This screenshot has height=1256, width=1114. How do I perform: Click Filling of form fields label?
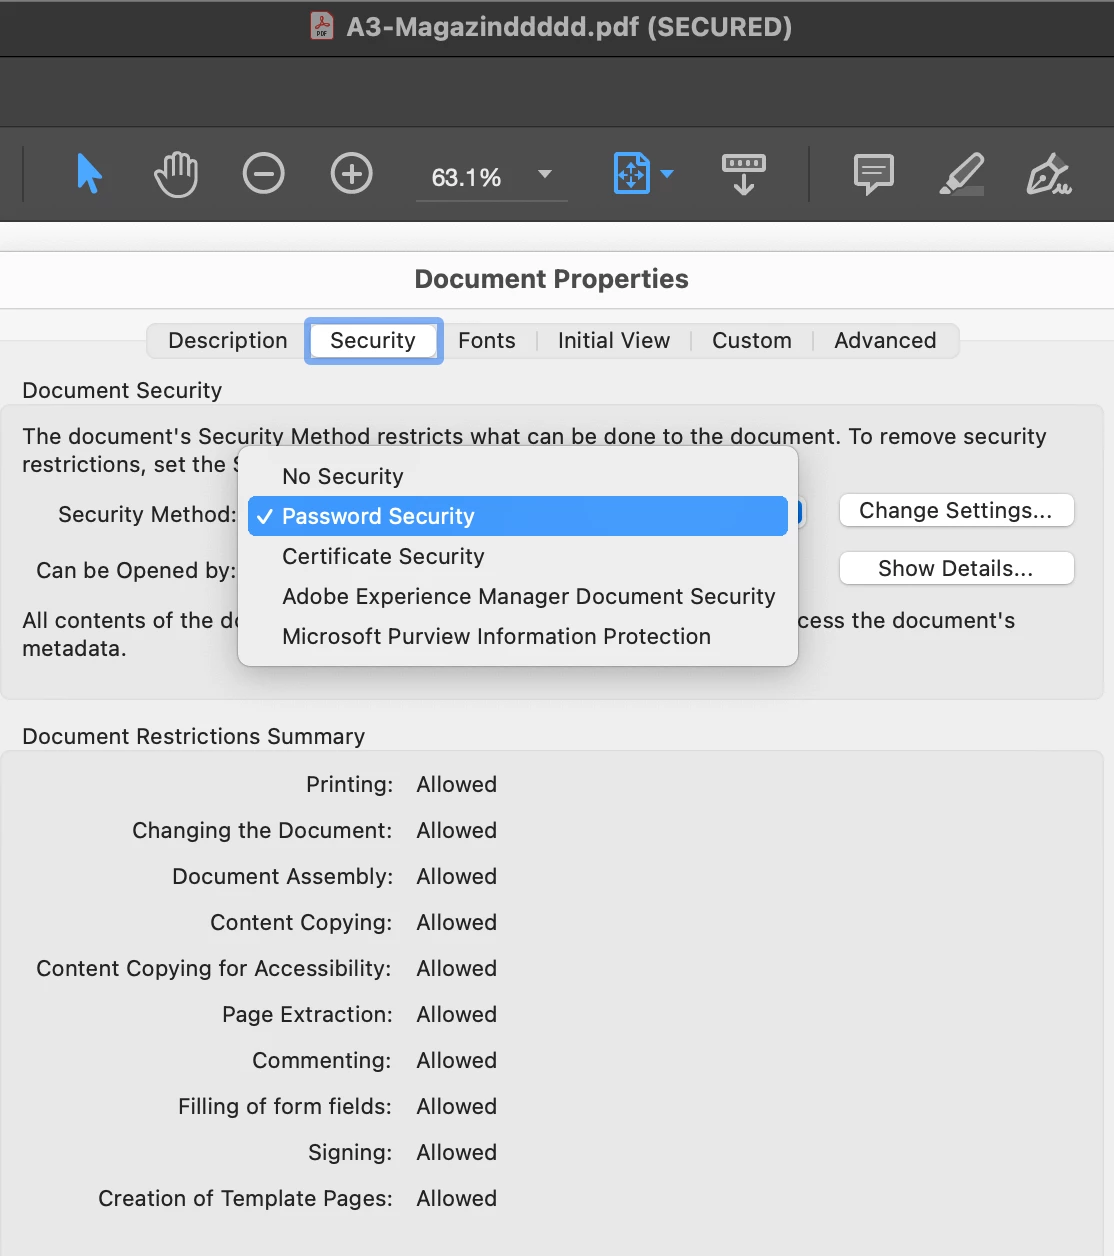pos(285,1106)
